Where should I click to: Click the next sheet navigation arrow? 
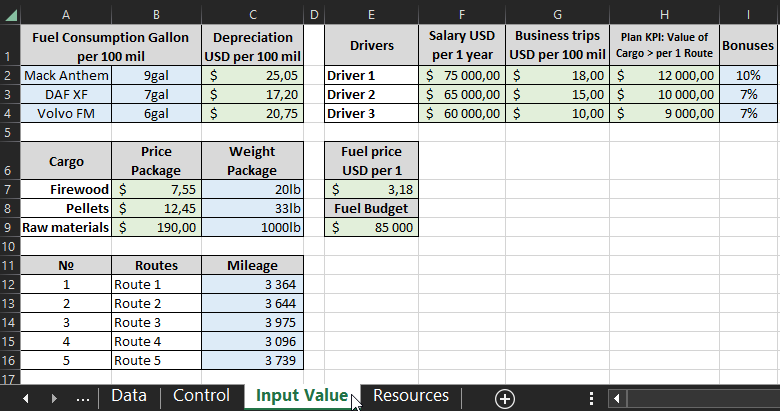click(54, 398)
